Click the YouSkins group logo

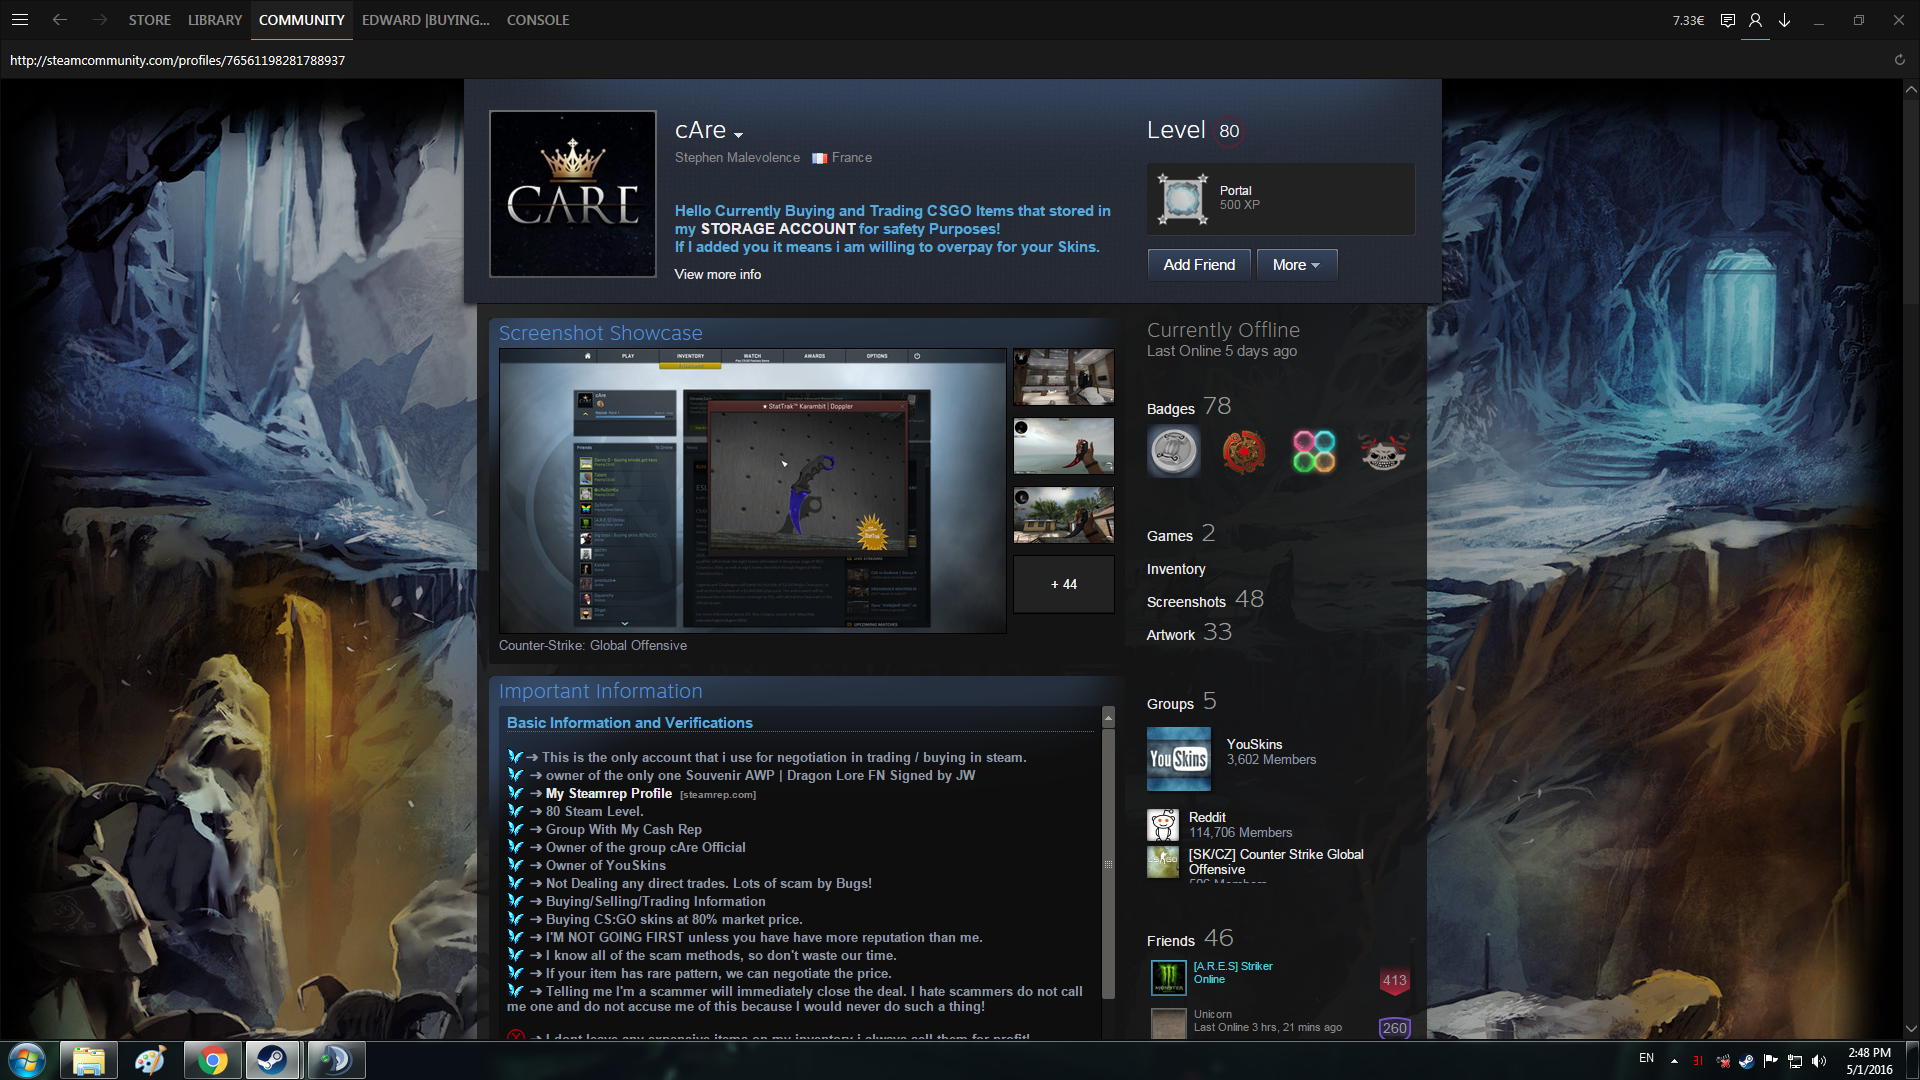(x=1178, y=759)
